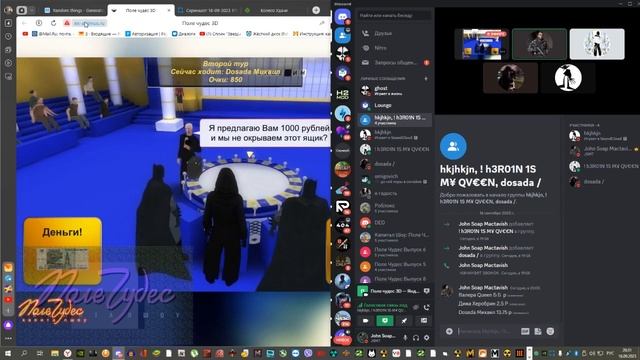
Task: Deafen with headphones icon
Action: click(x=416, y=338)
